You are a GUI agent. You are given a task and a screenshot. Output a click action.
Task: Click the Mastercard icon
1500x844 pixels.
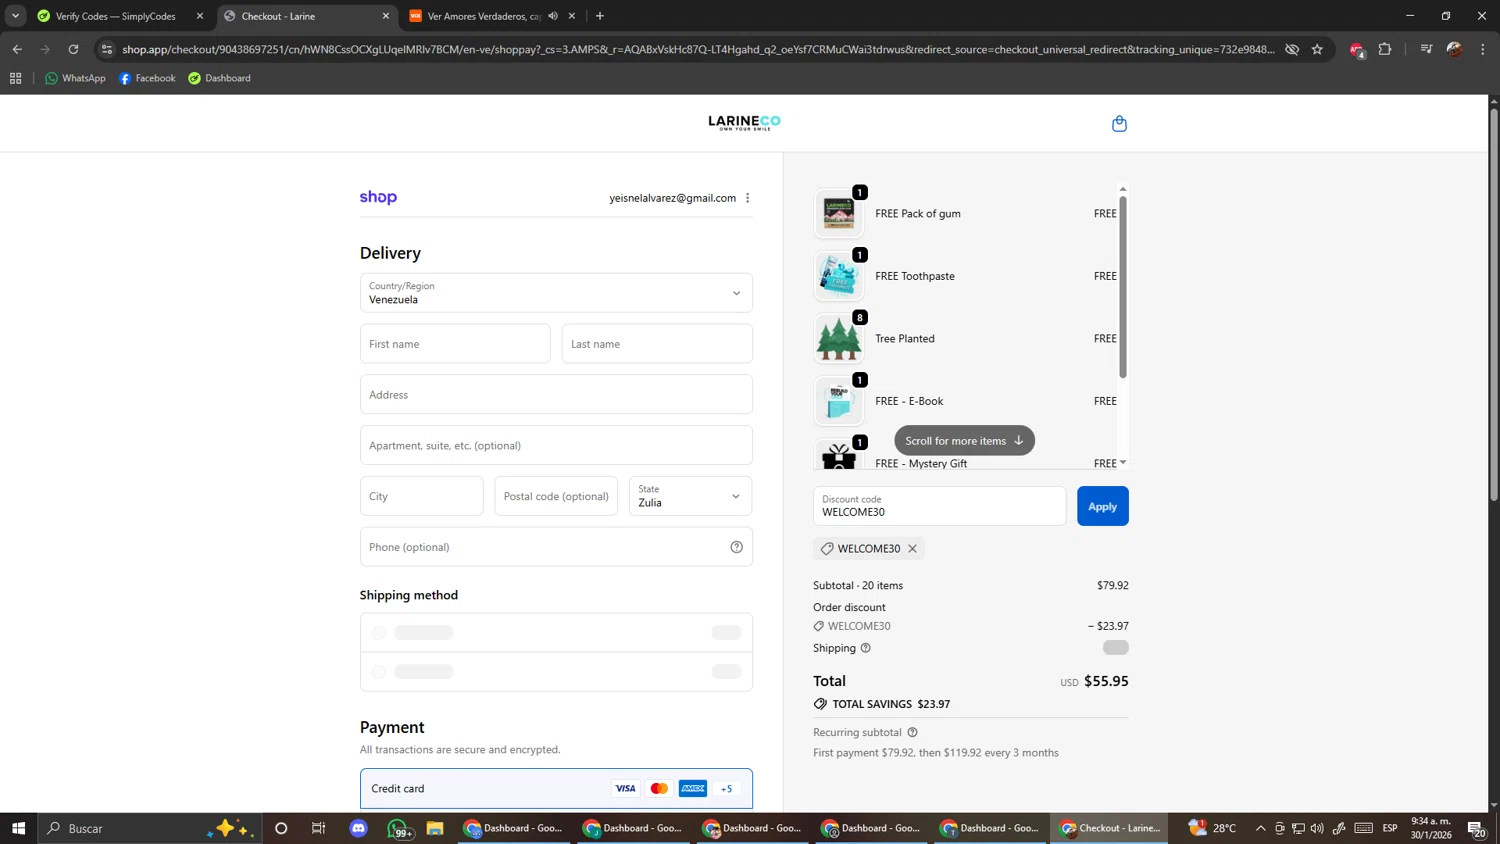tap(659, 789)
